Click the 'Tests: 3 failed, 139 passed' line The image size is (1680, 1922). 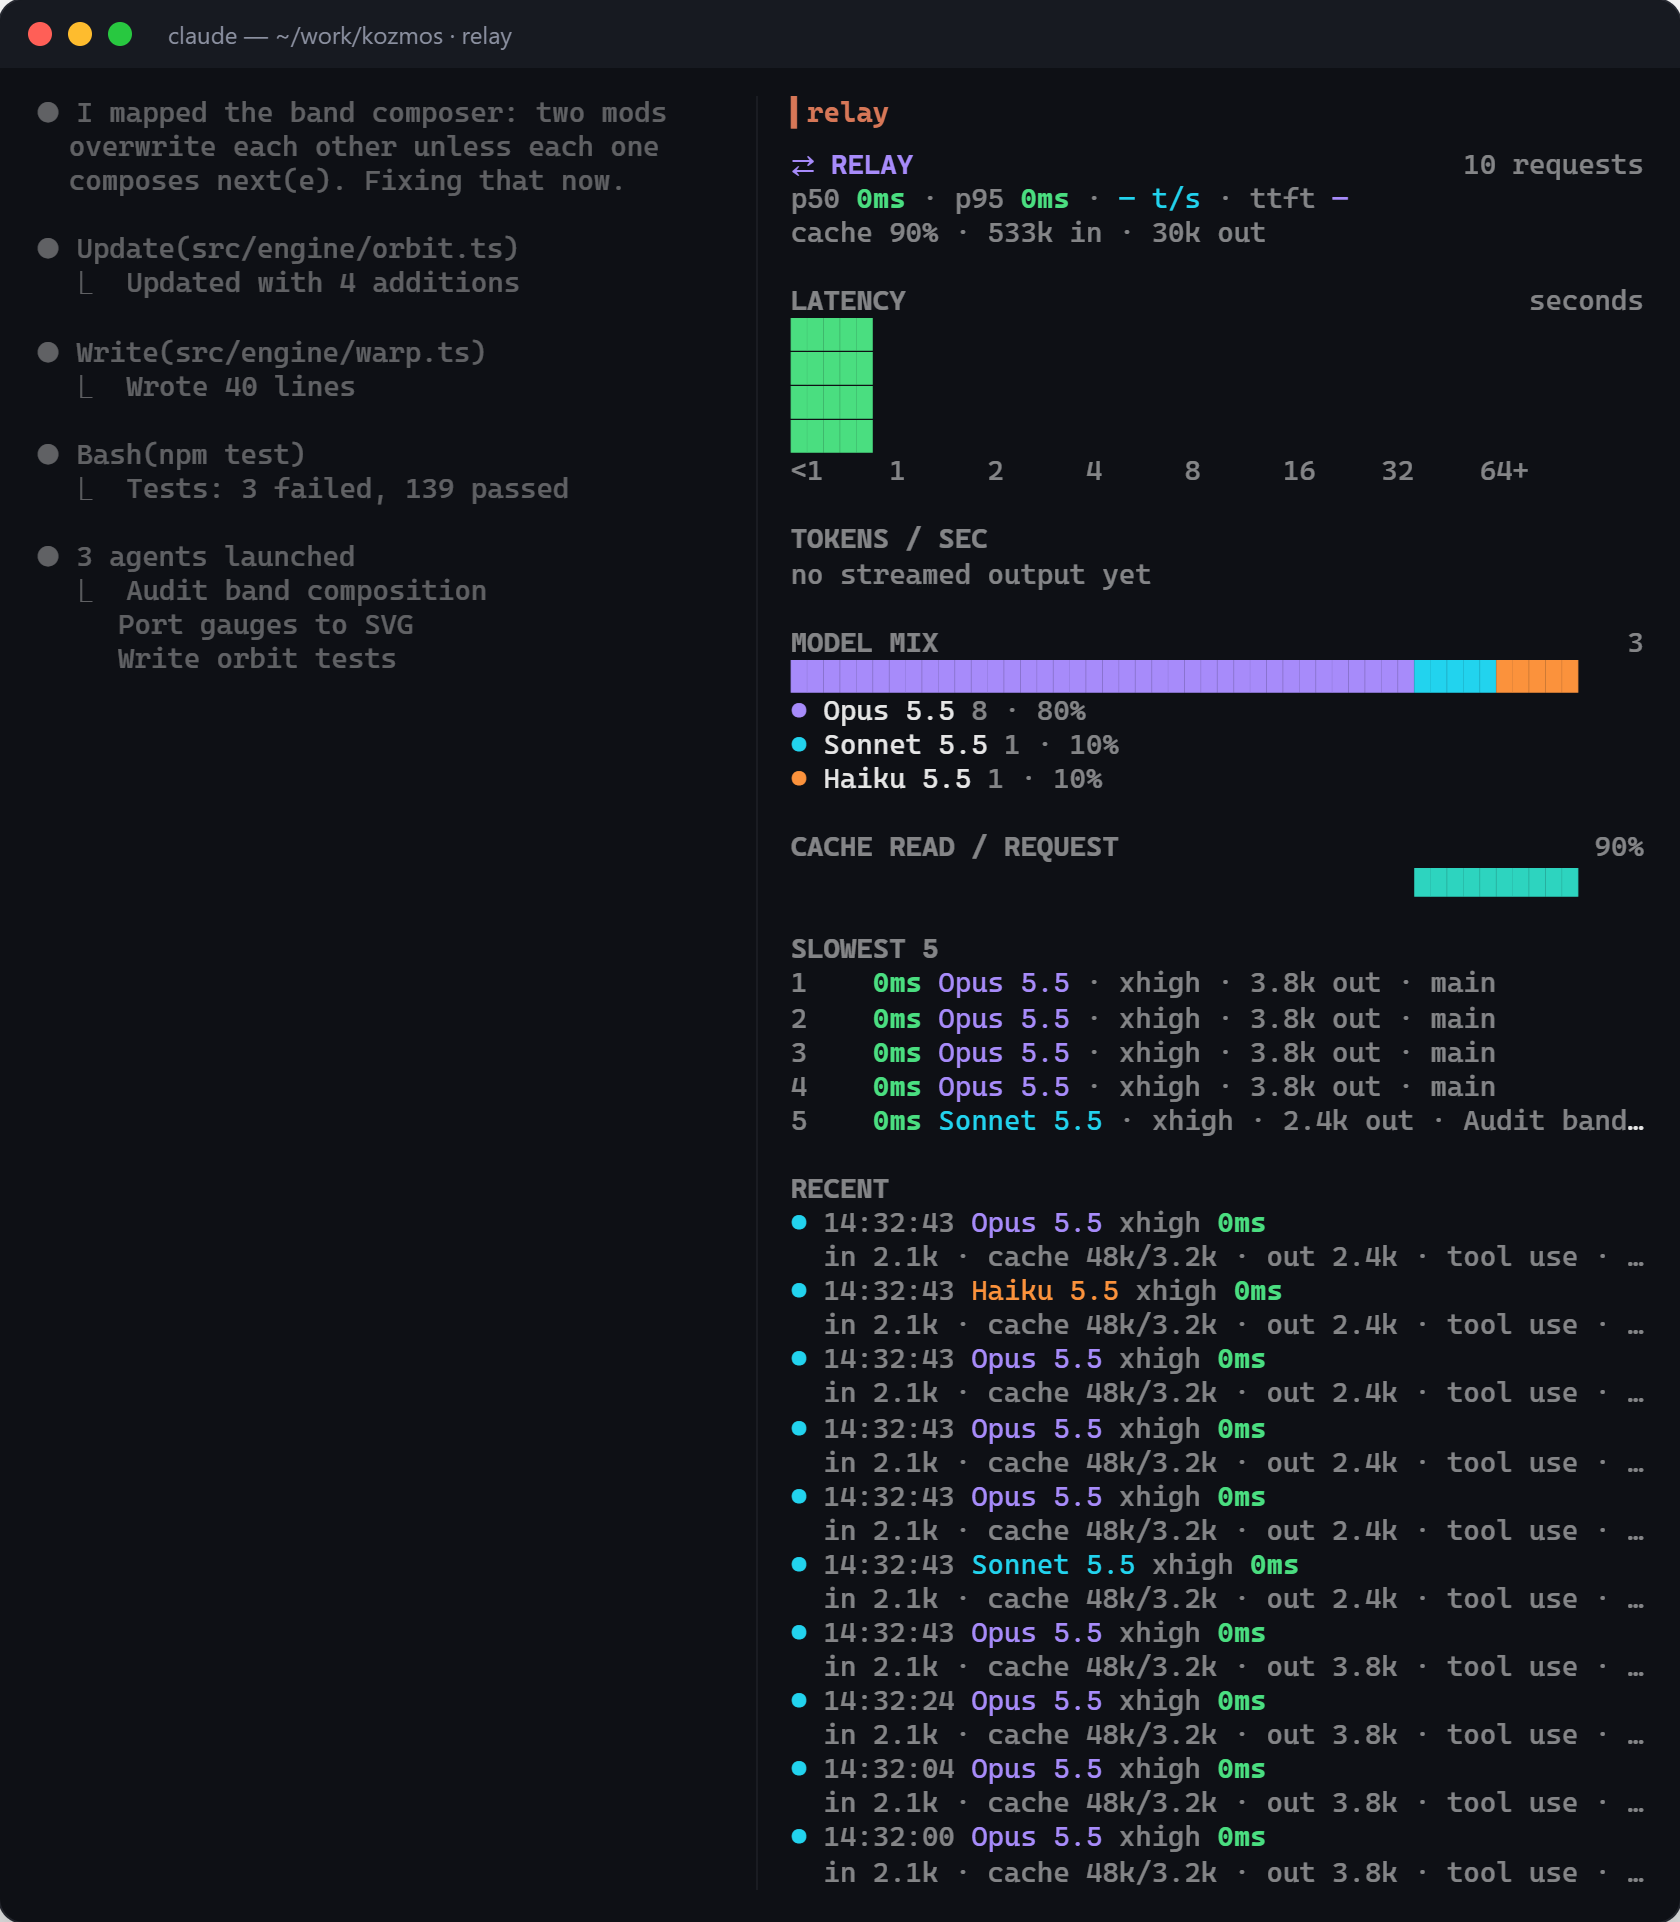coord(347,489)
